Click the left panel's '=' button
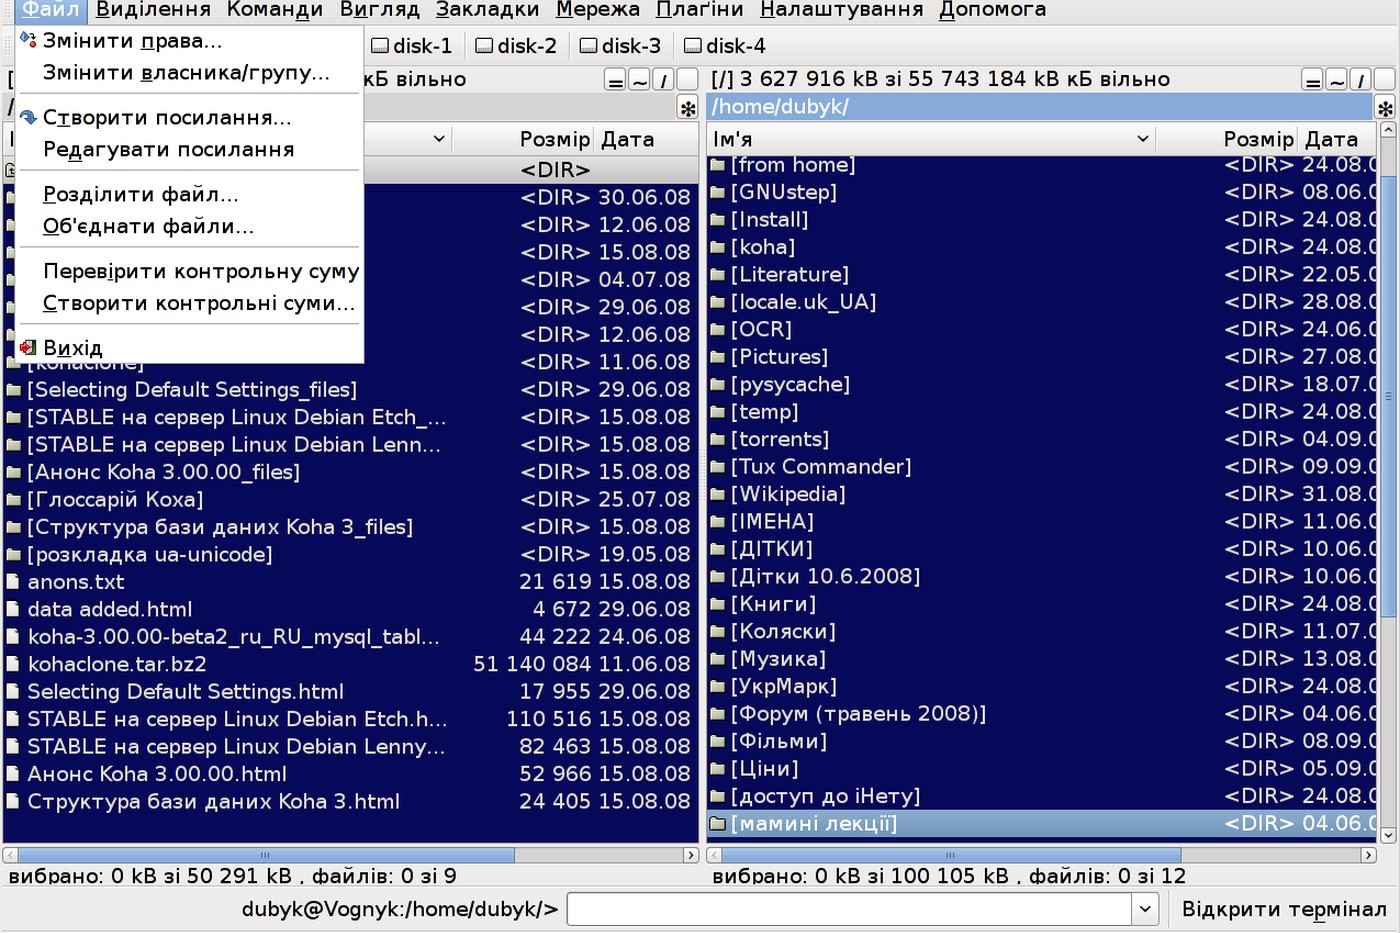 (616, 80)
